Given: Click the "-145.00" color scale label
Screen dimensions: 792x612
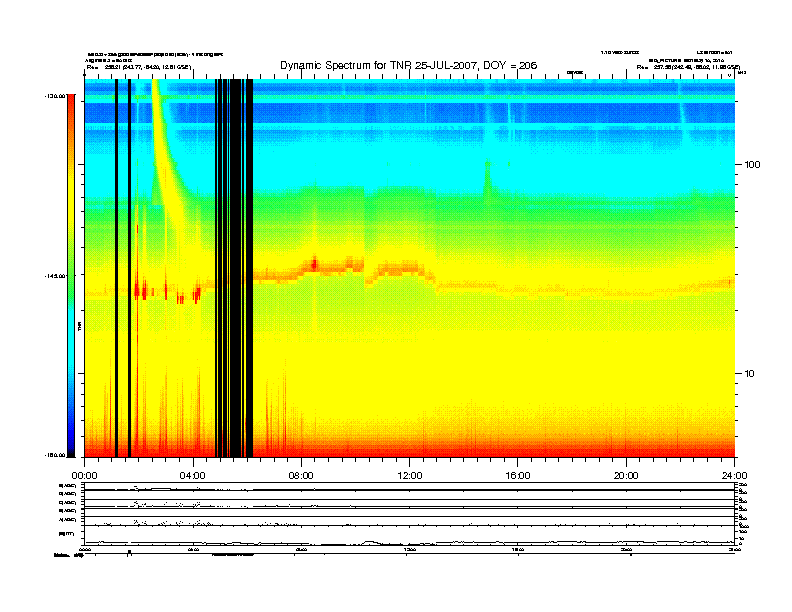Looking at the screenshot, I should tap(55, 276).
